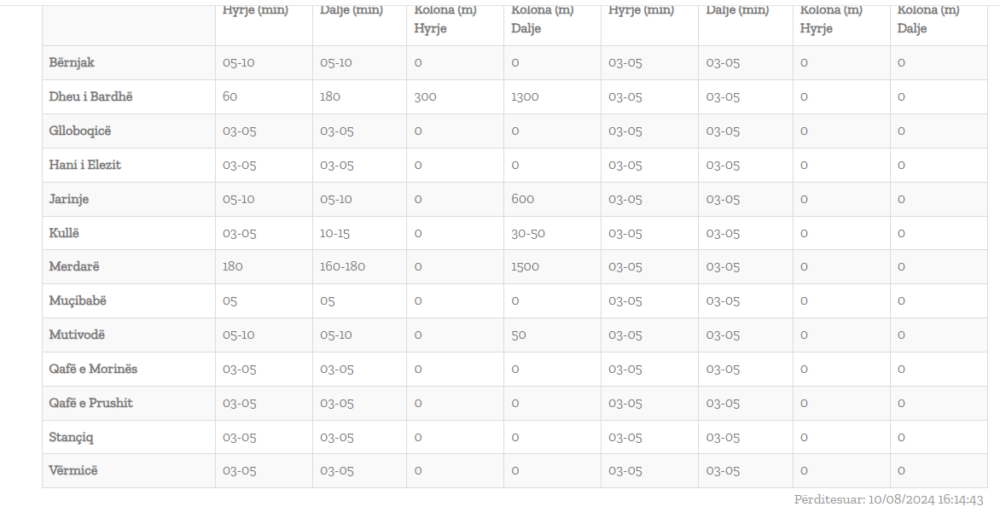Viewport: 1000px width, 530px height.
Task: Click Jarinje's 600 exit queue value
Action: pyautogui.click(x=522, y=199)
